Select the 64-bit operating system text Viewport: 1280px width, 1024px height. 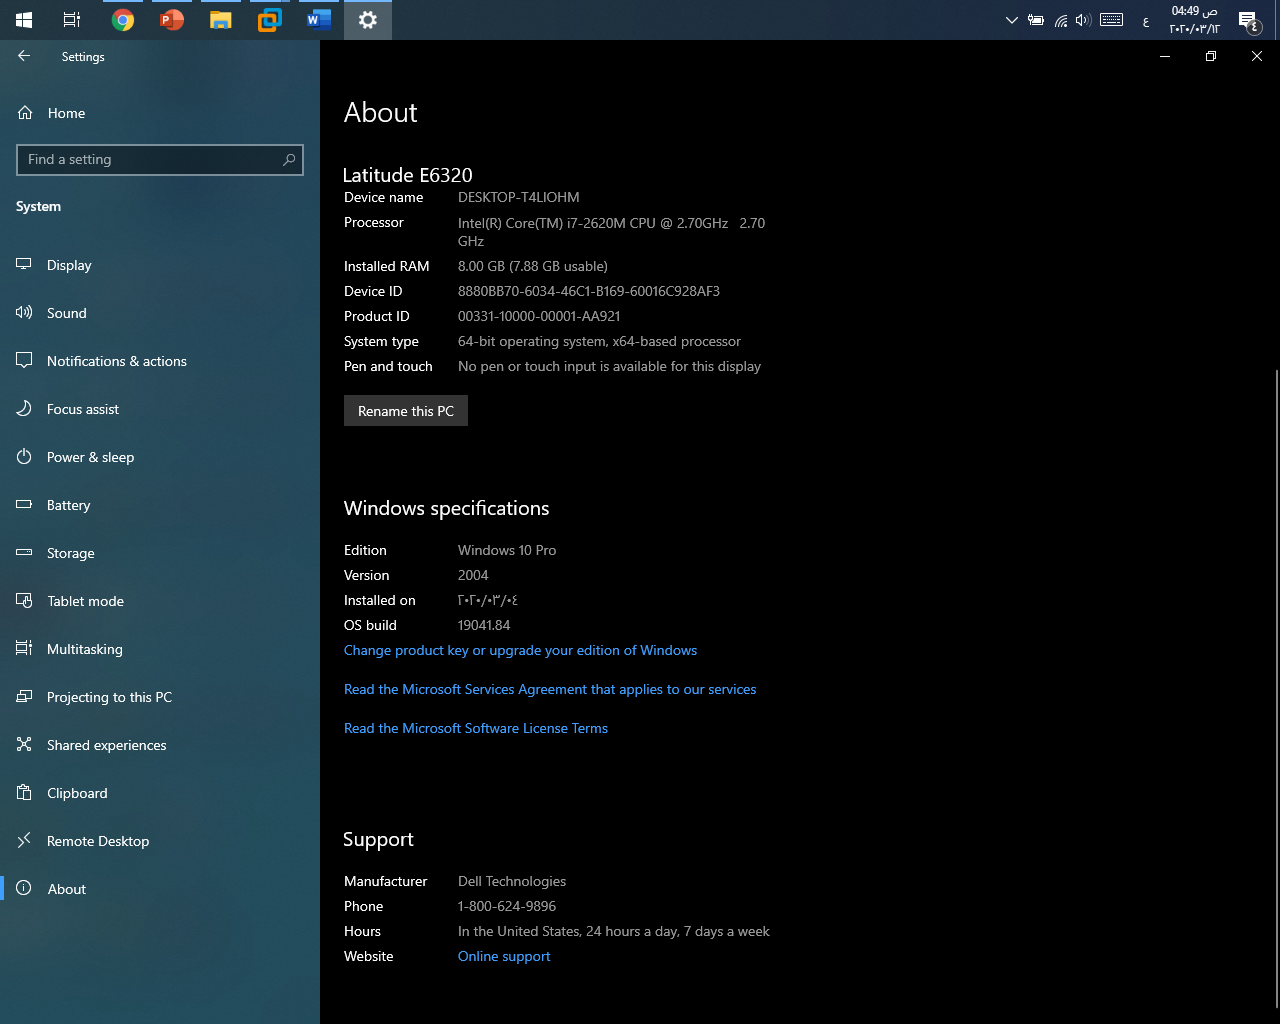[600, 341]
